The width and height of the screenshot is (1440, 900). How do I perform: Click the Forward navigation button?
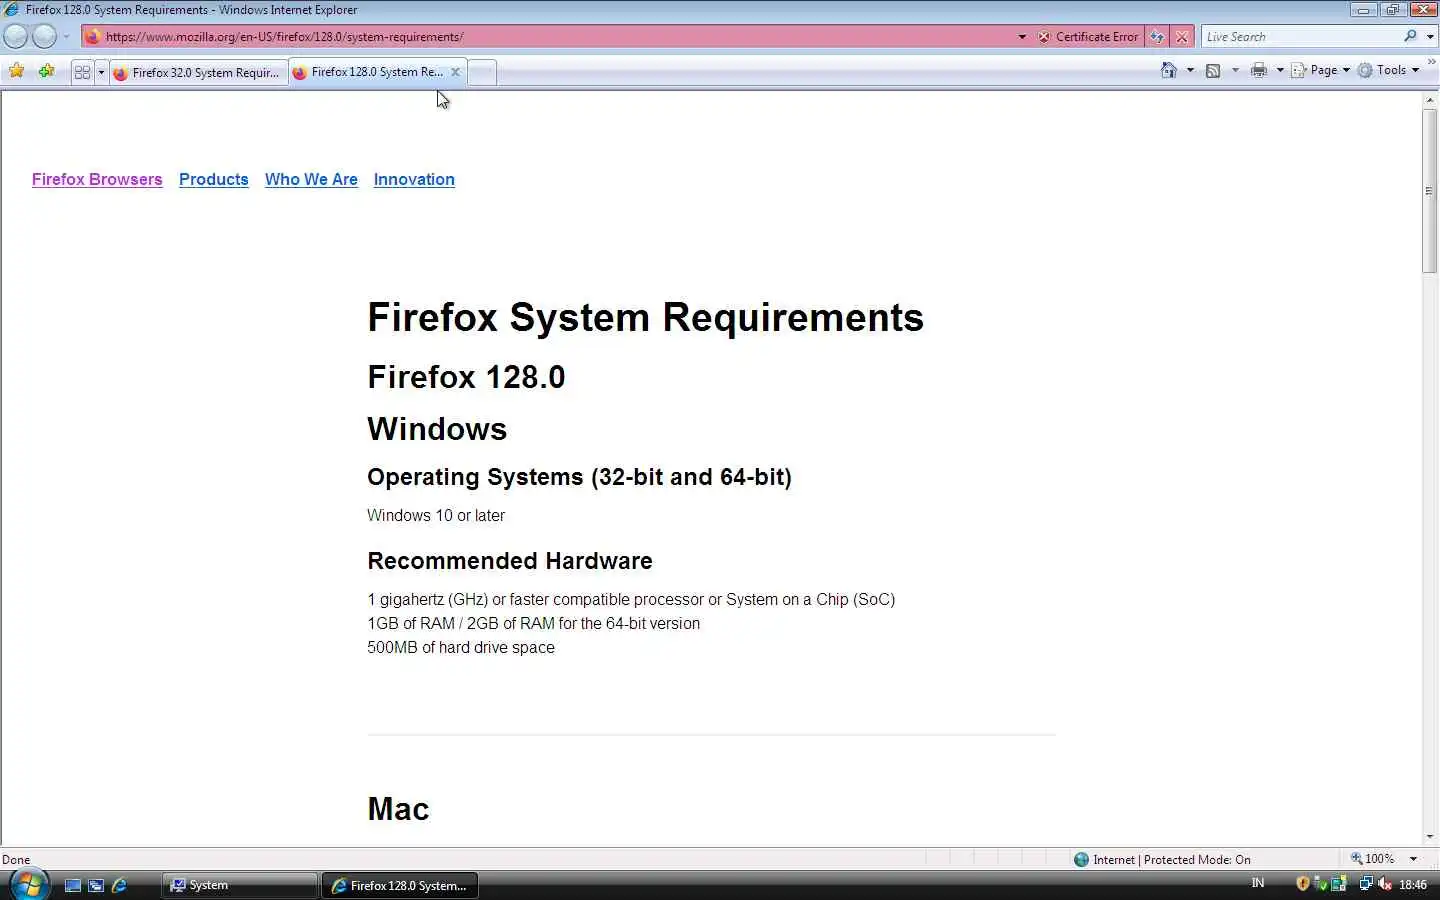click(45, 36)
